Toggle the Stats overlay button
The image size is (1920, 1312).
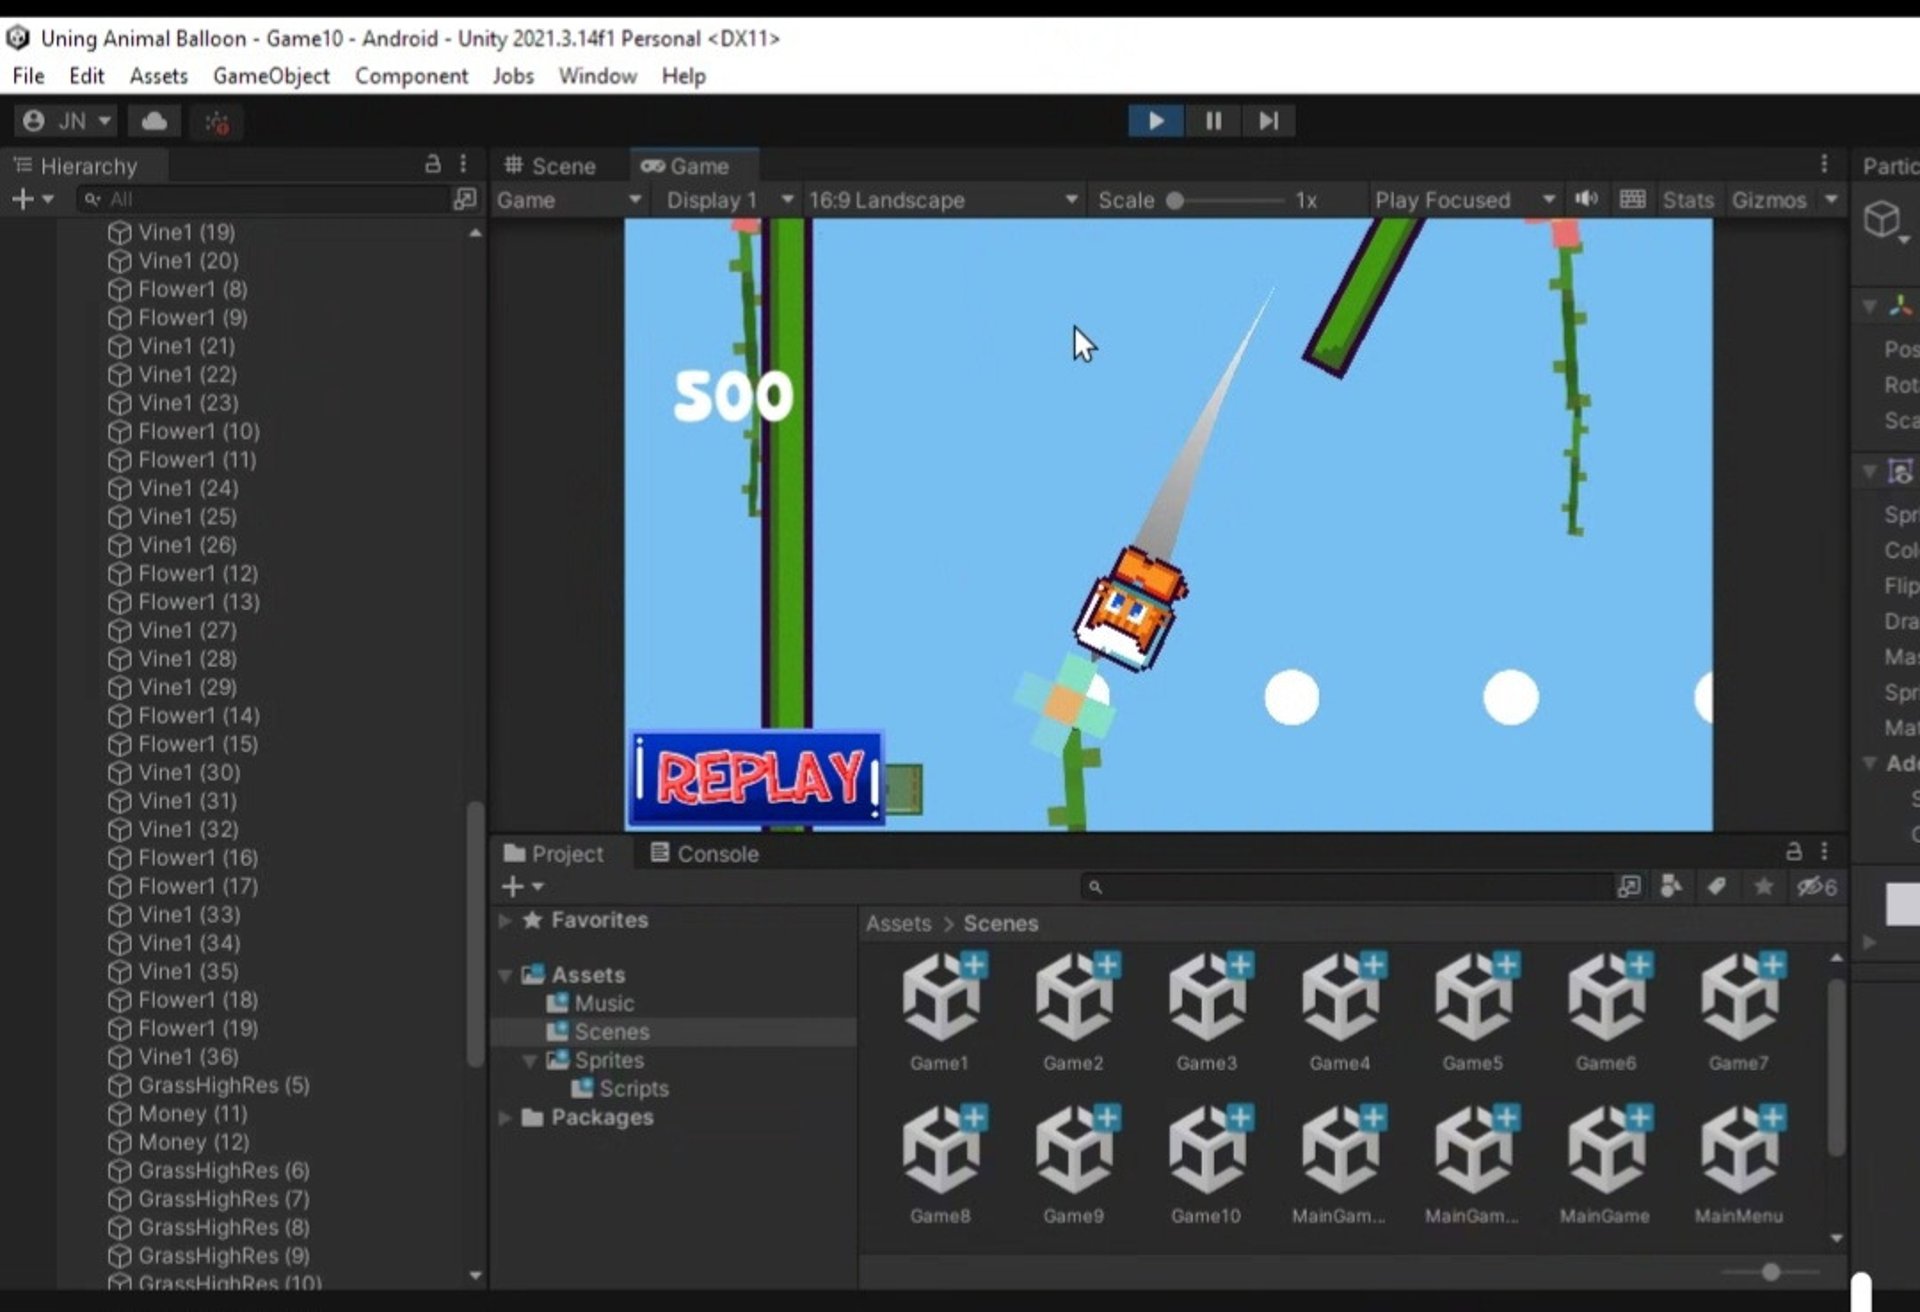coord(1687,200)
